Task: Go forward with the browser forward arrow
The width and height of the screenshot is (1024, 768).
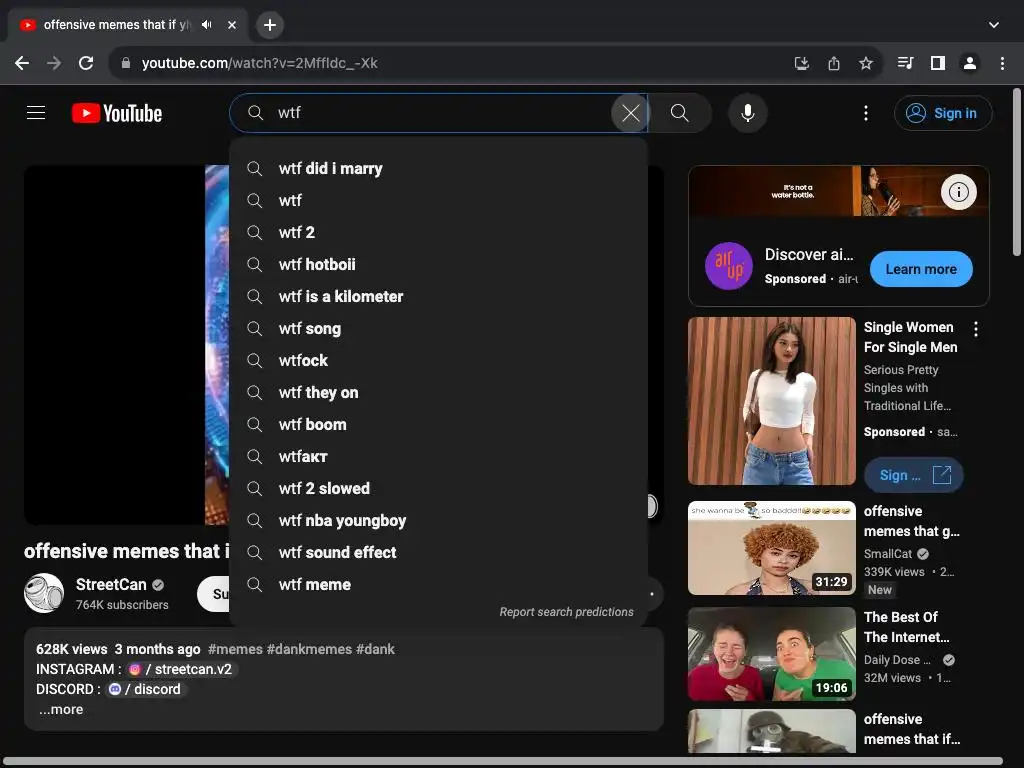Action: click(54, 63)
